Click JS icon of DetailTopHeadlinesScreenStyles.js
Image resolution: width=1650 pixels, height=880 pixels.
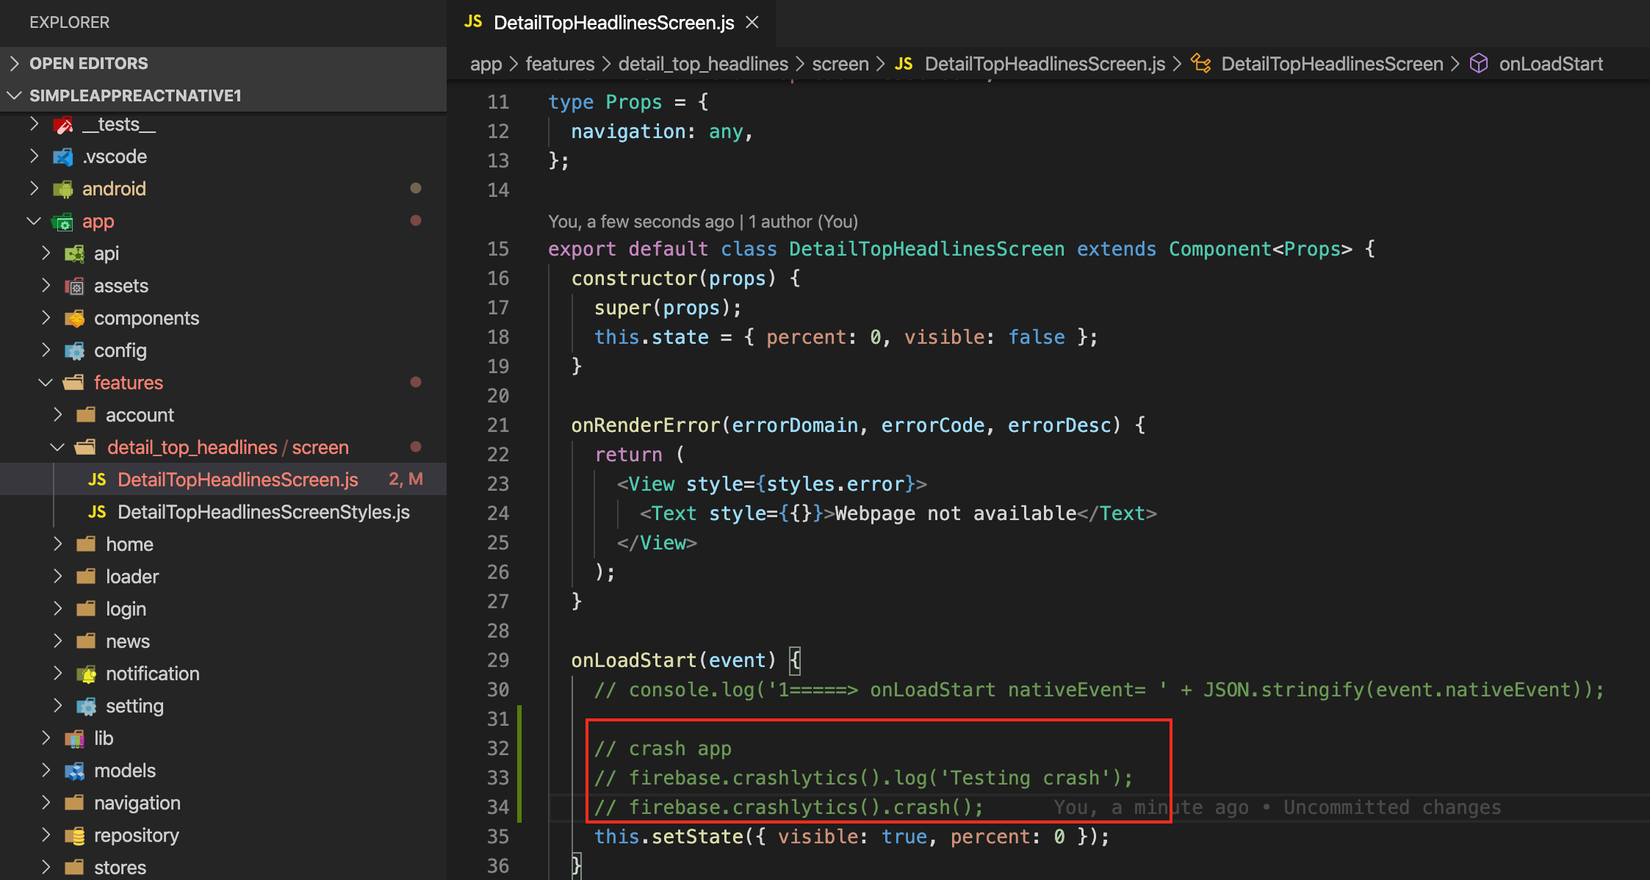(97, 512)
